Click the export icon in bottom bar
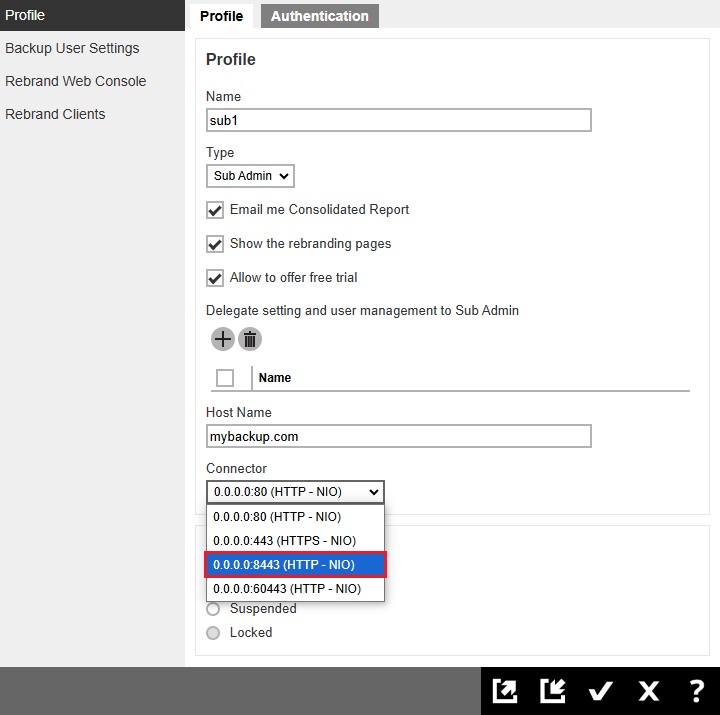Image resolution: width=720 pixels, height=715 pixels. pyautogui.click(x=505, y=691)
